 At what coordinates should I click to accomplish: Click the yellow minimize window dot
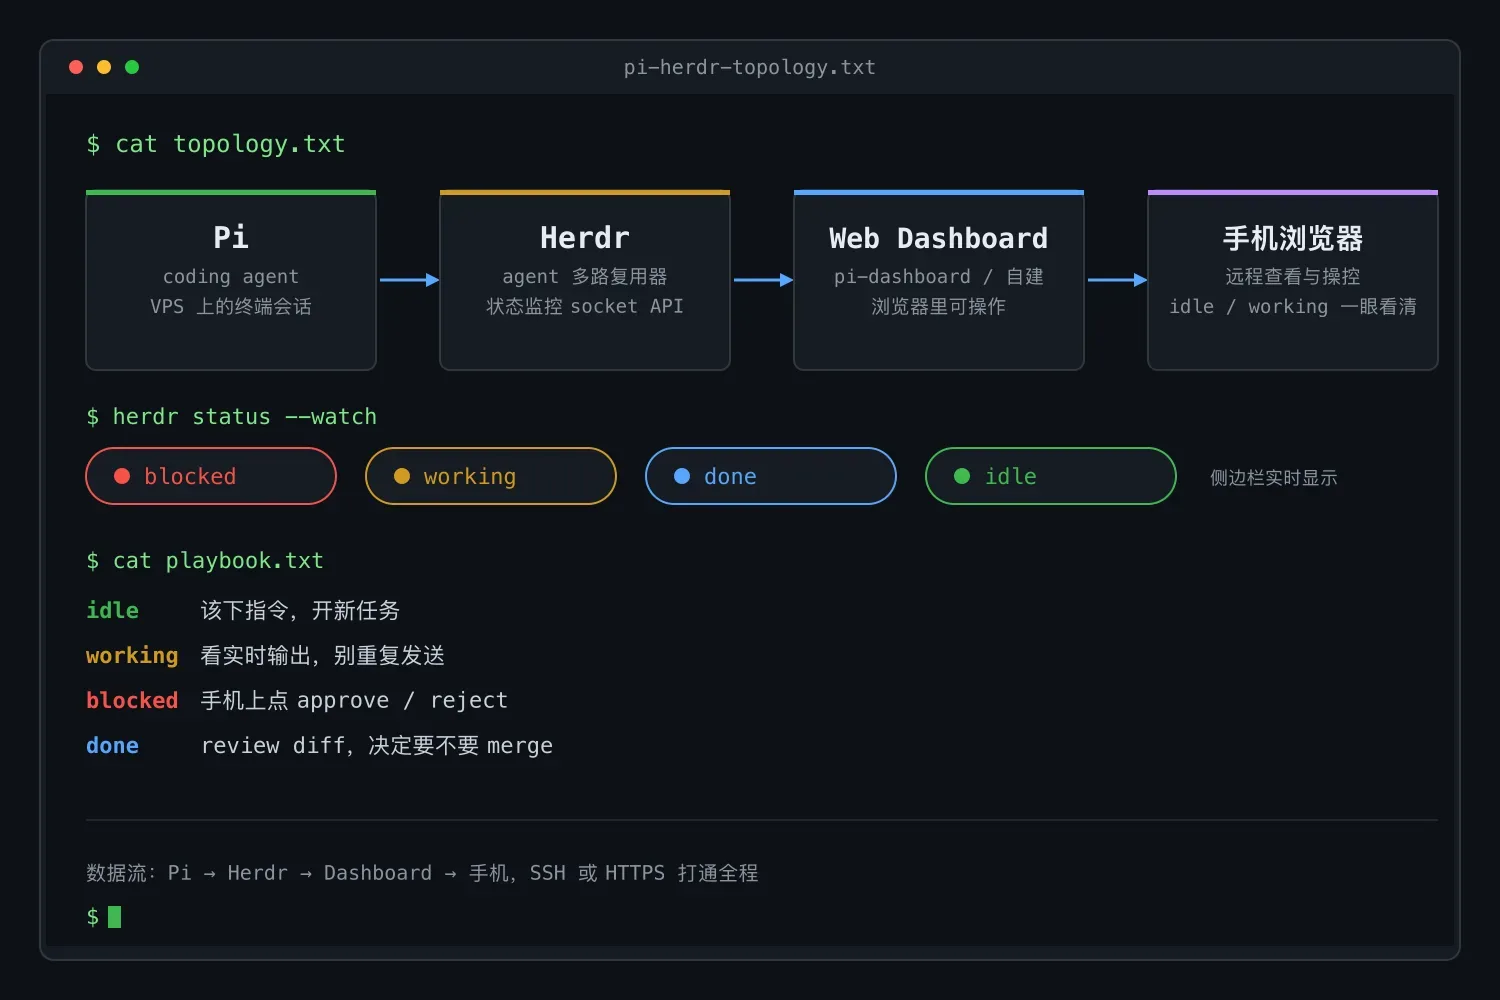tap(104, 67)
